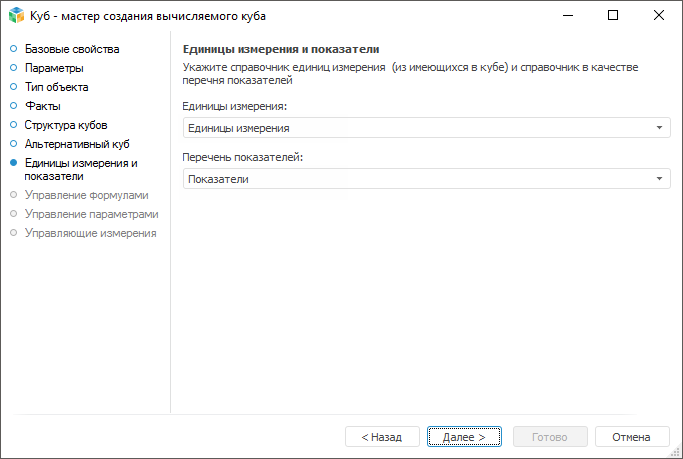
Task: Click the circle bullet beside Базовые свойства
Action: (14, 49)
